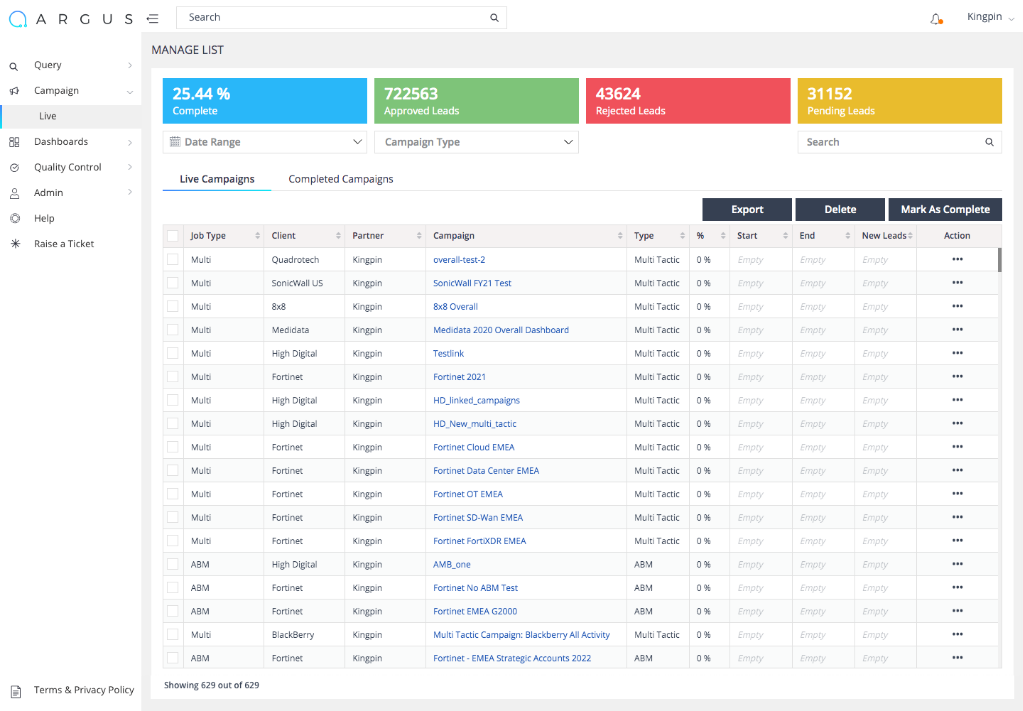Click the calendar icon in Date Range
Image resolution: width=1023 pixels, height=711 pixels.
[x=175, y=142]
